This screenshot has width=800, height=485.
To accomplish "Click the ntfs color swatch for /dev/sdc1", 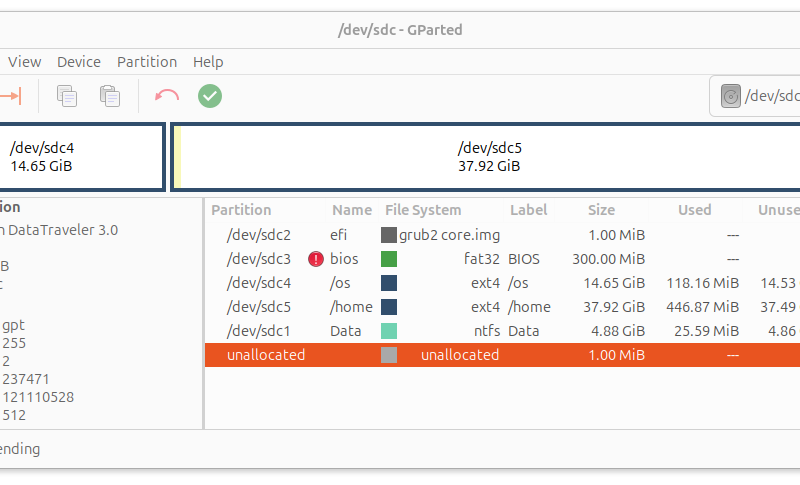I will coord(389,331).
